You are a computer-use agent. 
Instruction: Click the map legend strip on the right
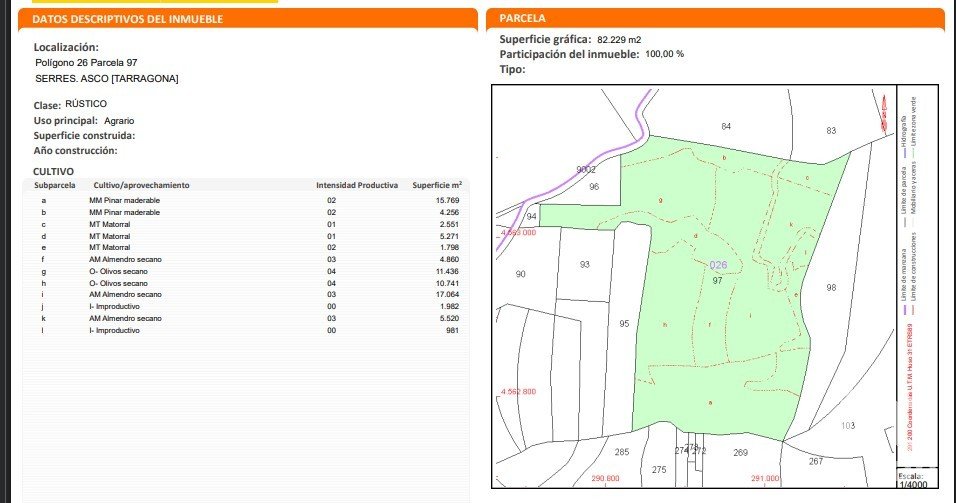911,270
